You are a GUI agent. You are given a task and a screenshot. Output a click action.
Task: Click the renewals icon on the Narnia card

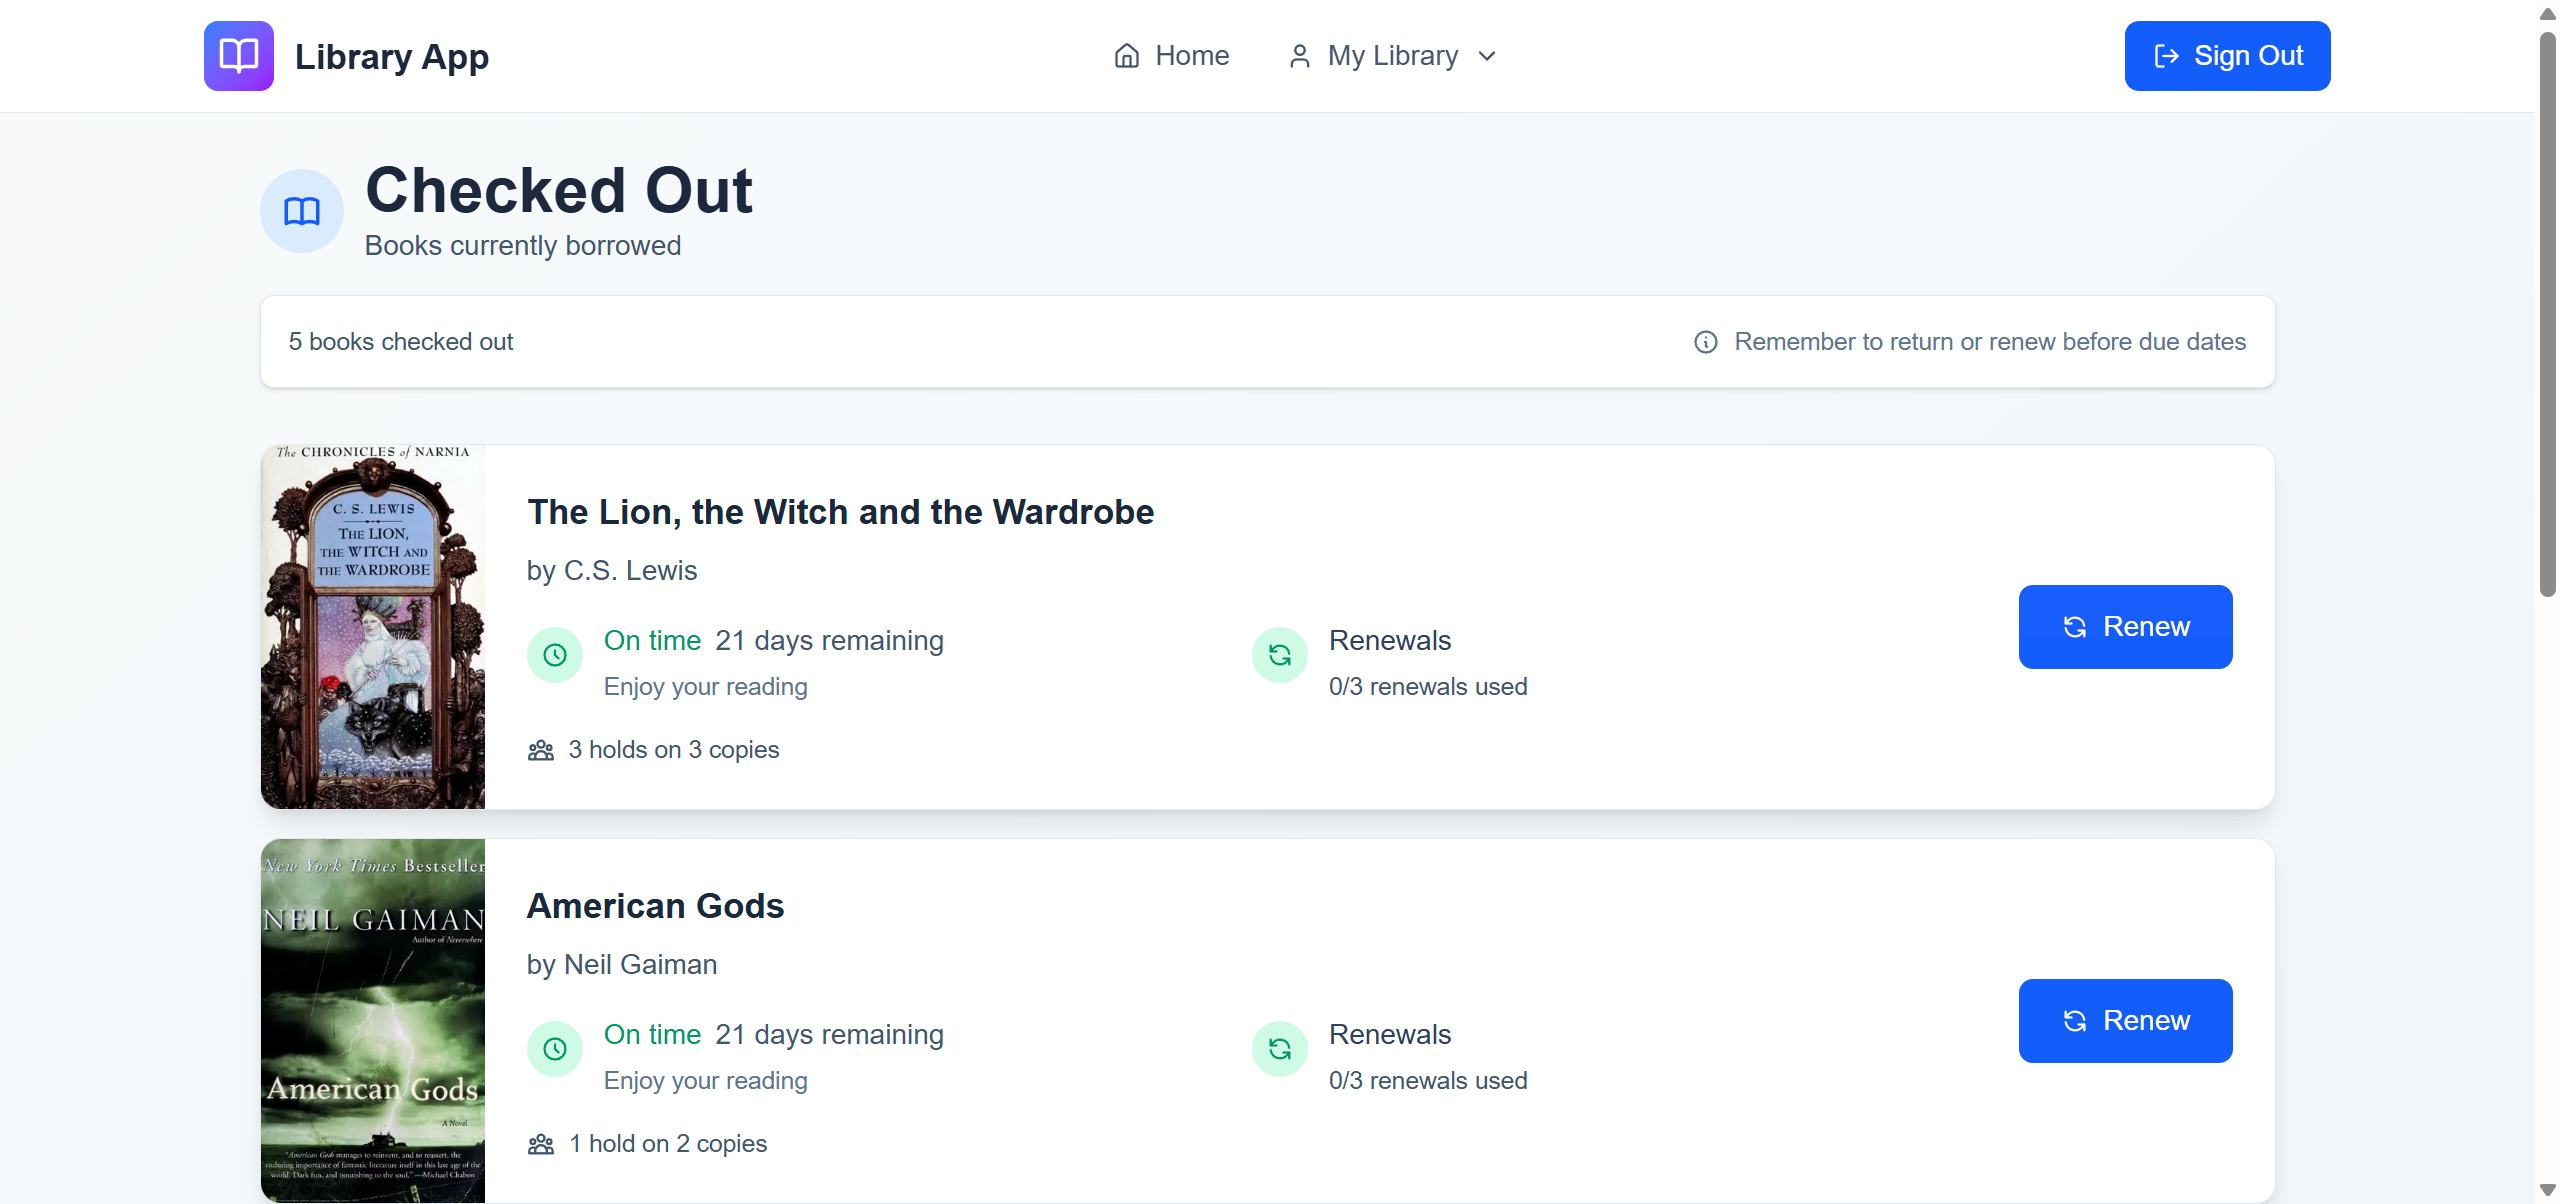(x=1279, y=655)
